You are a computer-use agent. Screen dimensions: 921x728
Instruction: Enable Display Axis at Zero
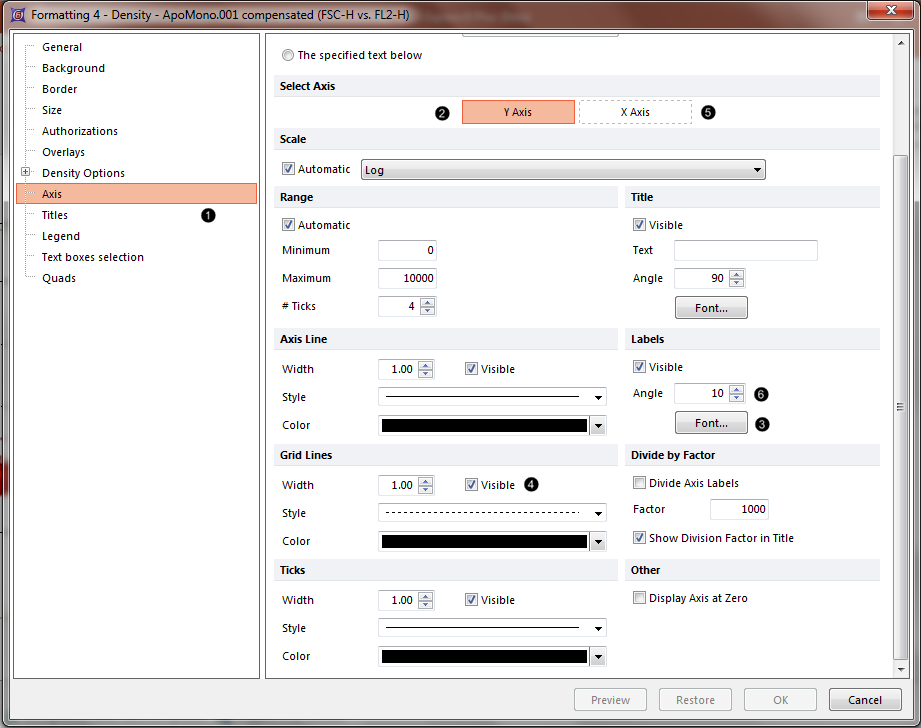(x=640, y=598)
